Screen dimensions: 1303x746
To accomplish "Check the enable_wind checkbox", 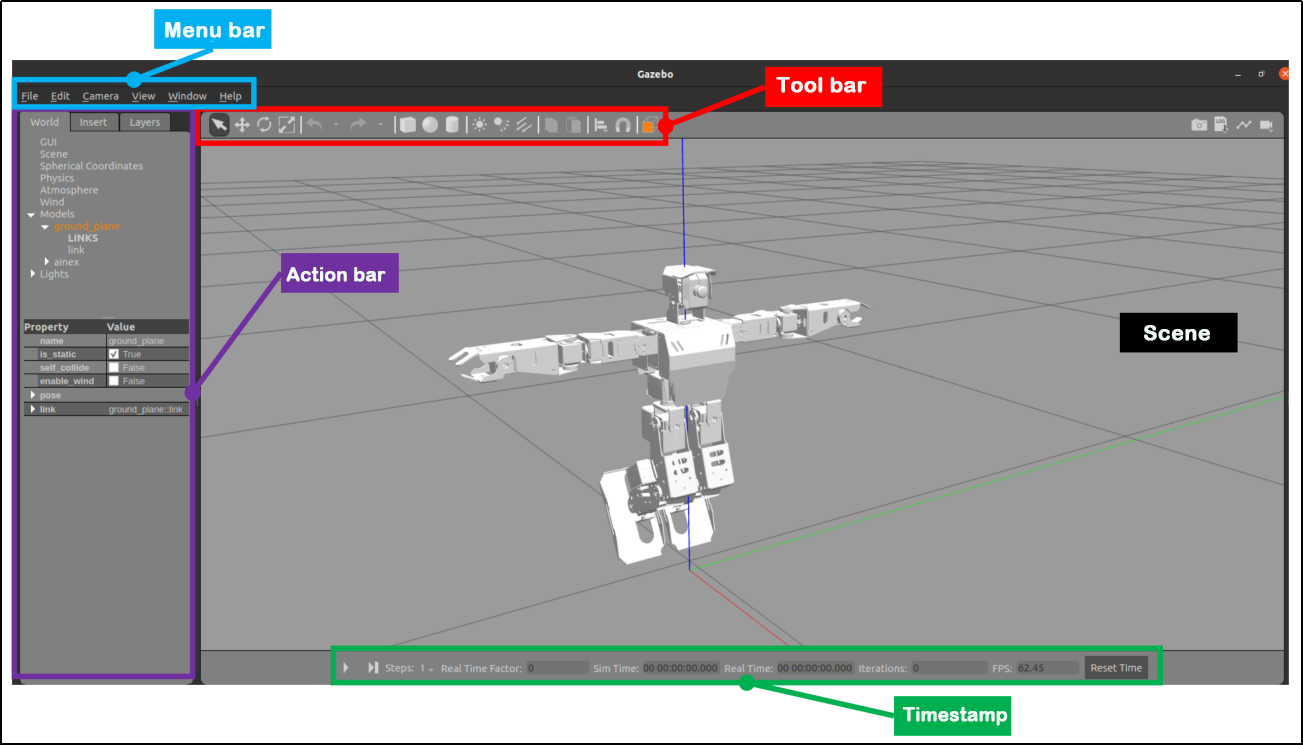I will tap(114, 381).
